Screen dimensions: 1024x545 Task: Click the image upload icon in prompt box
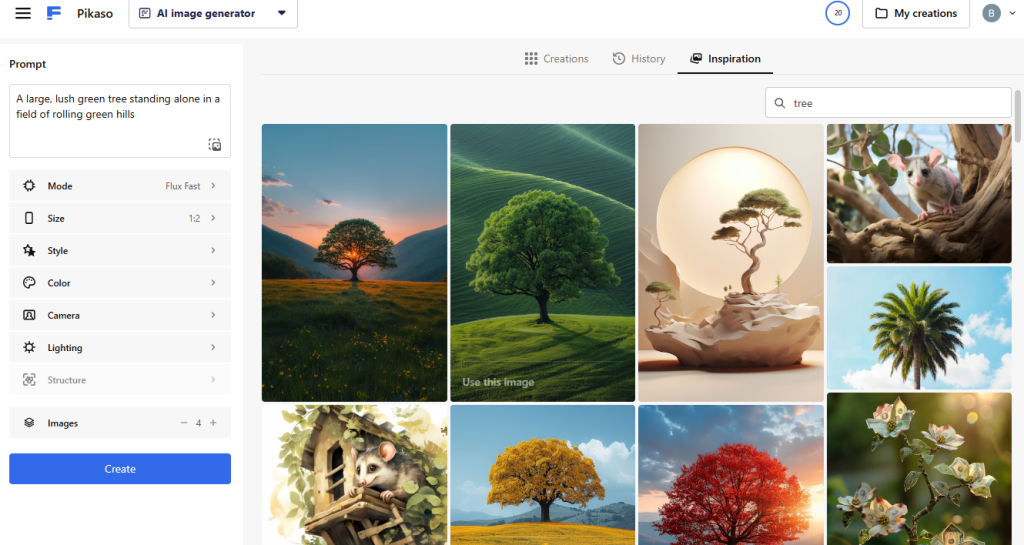click(x=214, y=145)
